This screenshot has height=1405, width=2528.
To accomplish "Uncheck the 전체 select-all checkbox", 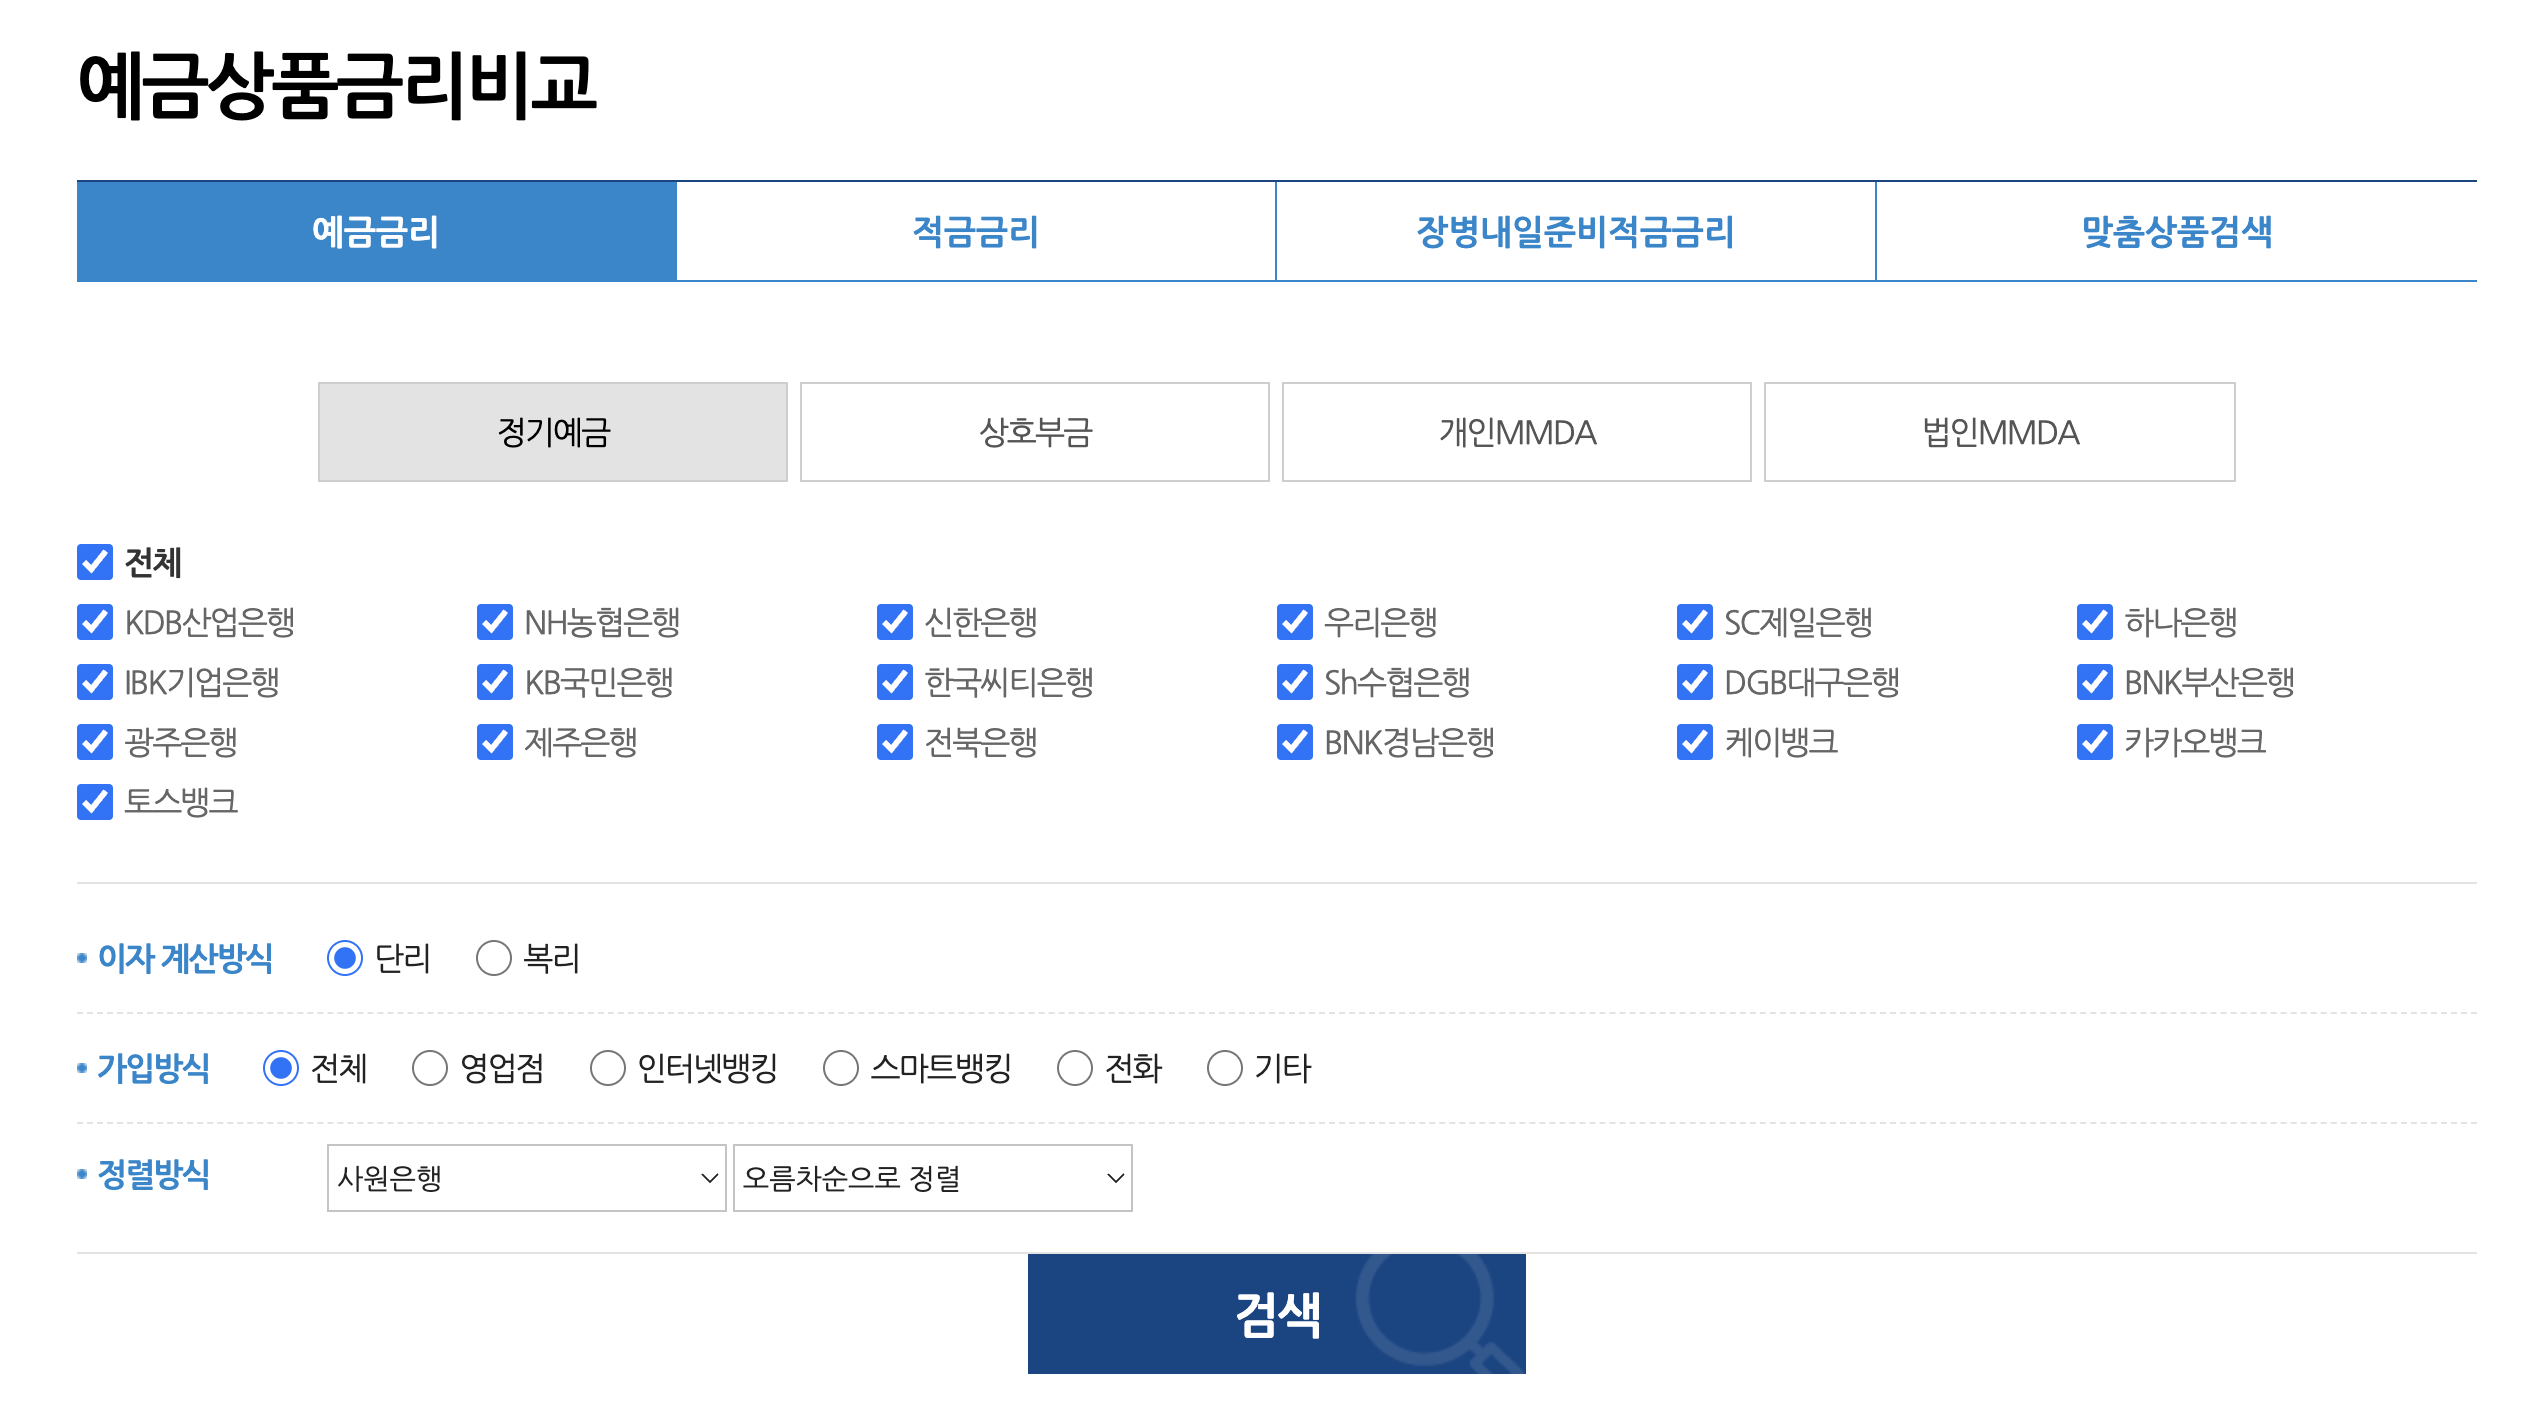I will pos(95,562).
